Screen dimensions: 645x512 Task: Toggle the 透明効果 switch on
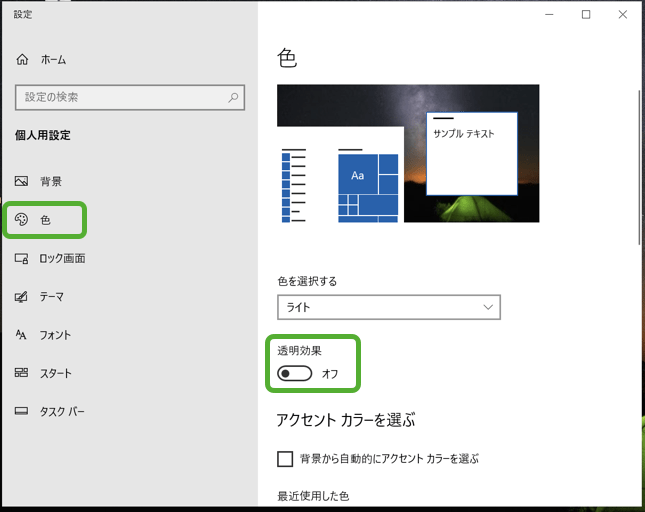click(295, 374)
